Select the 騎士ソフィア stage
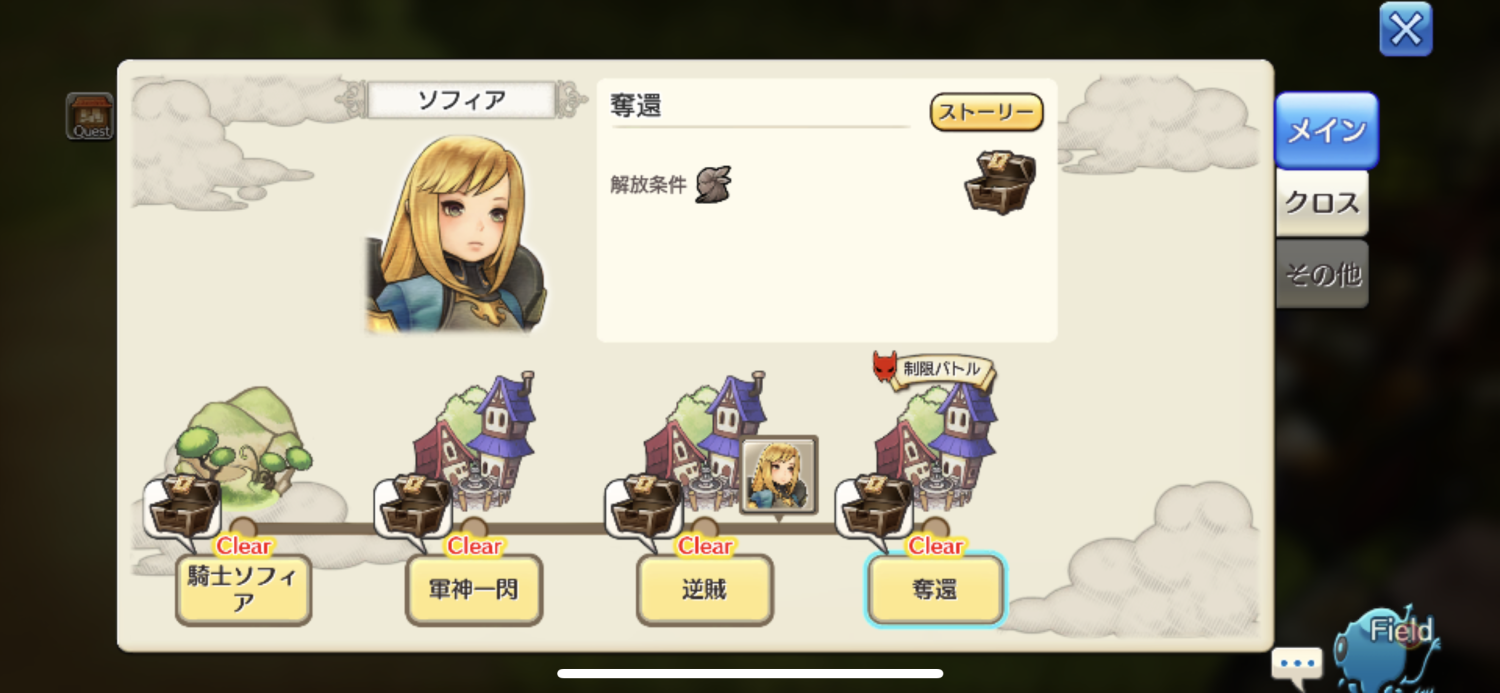 click(x=244, y=590)
